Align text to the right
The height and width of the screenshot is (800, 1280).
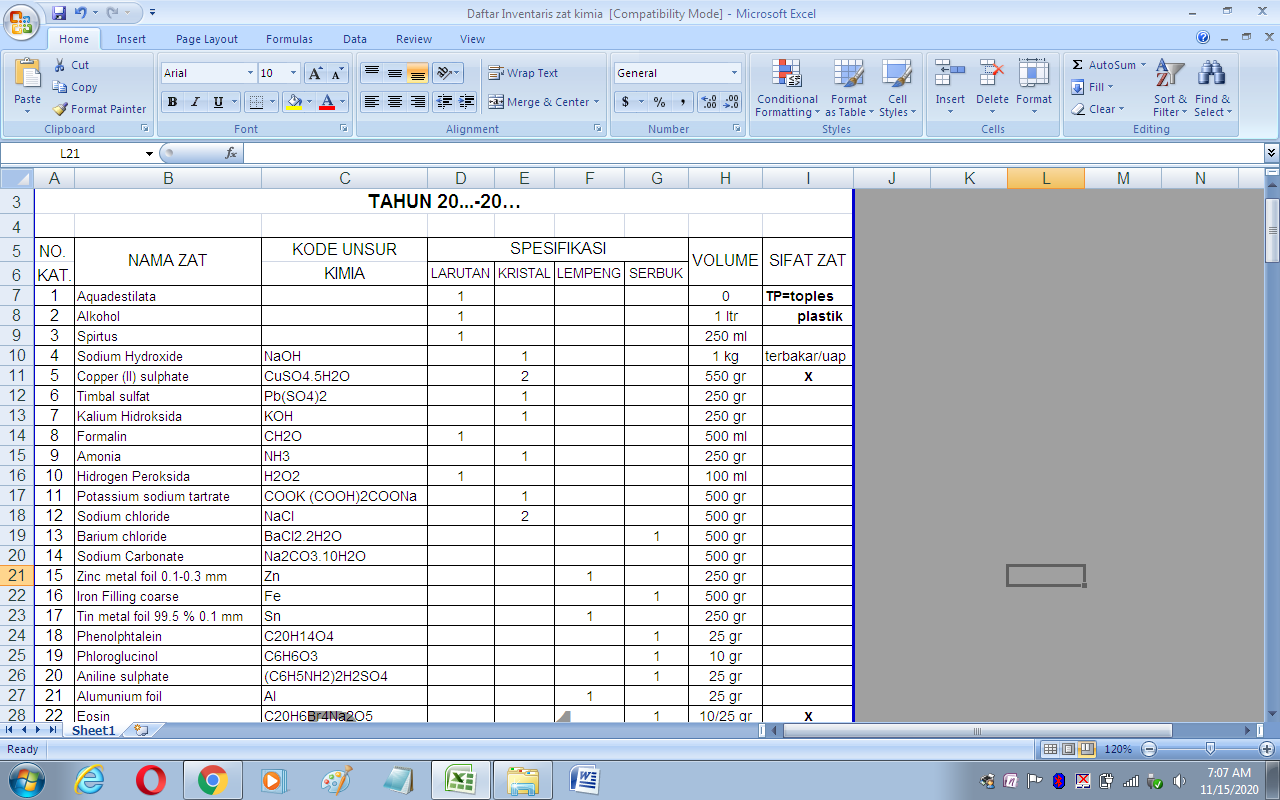coord(418,102)
